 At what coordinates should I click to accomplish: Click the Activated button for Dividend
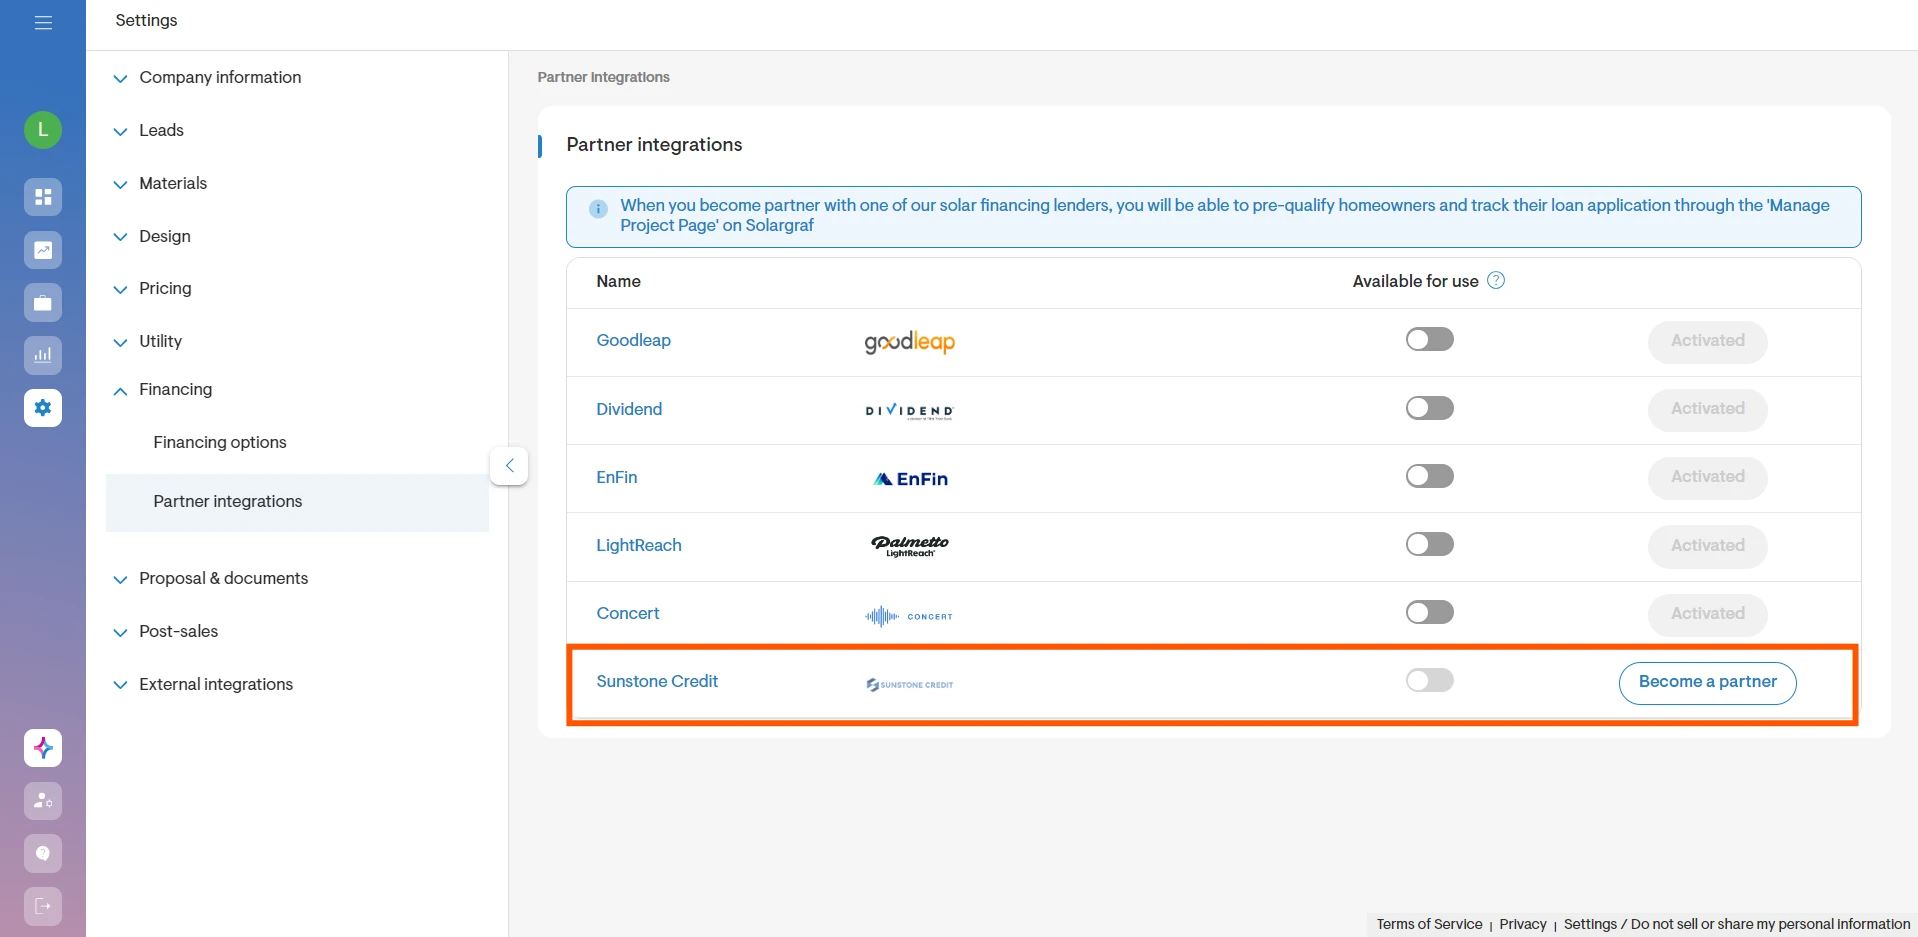pos(1707,409)
